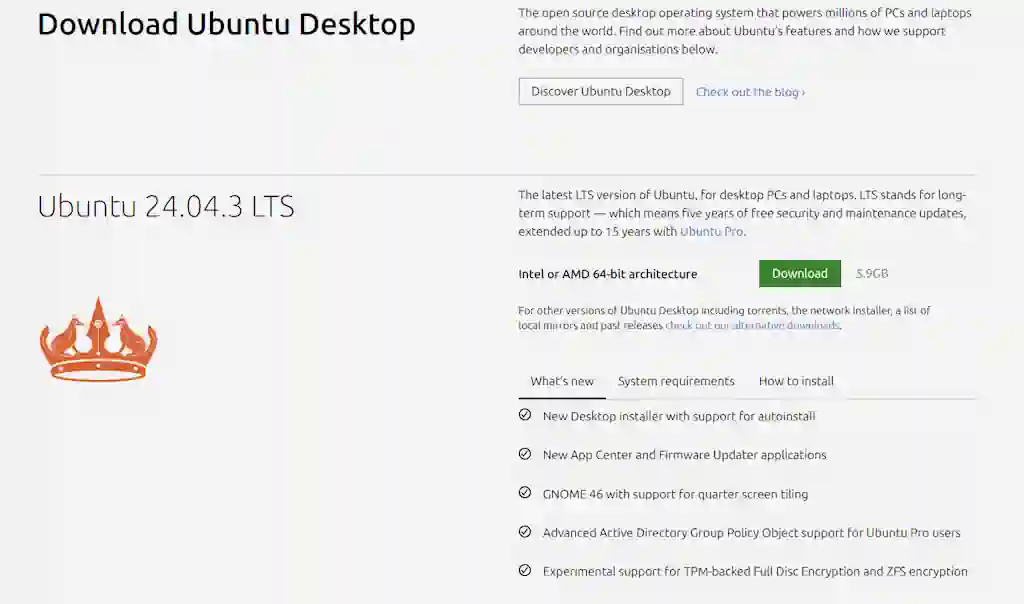Switch to the System requirements tab
Viewport: 1024px width, 604px height.
(675, 381)
